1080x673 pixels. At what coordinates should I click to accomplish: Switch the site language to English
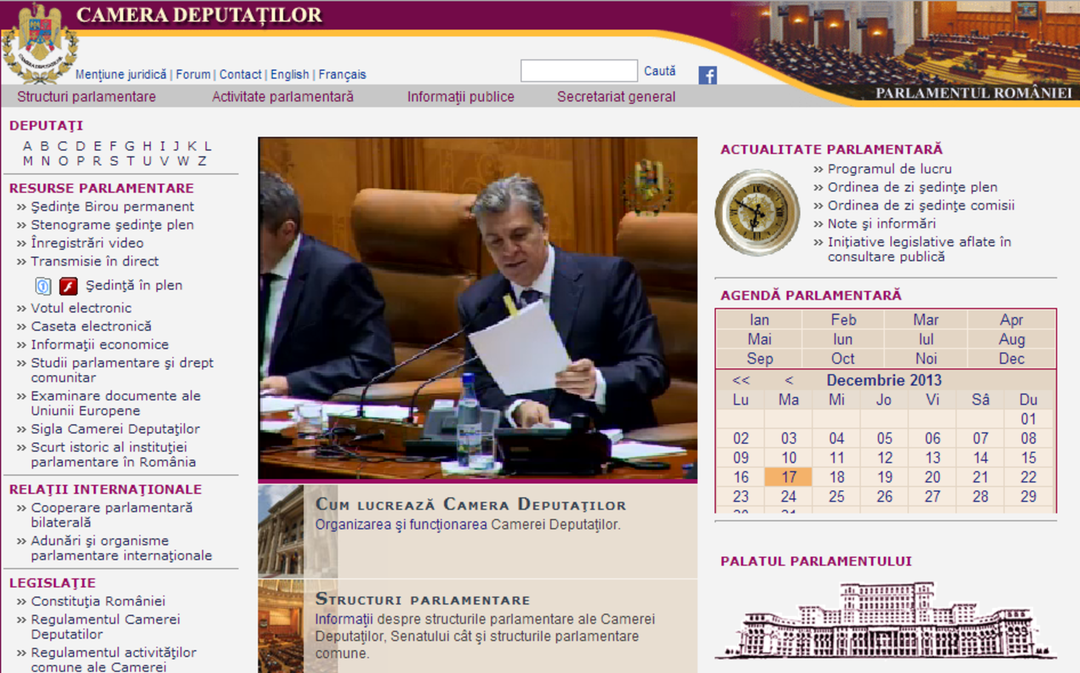pyautogui.click(x=290, y=74)
